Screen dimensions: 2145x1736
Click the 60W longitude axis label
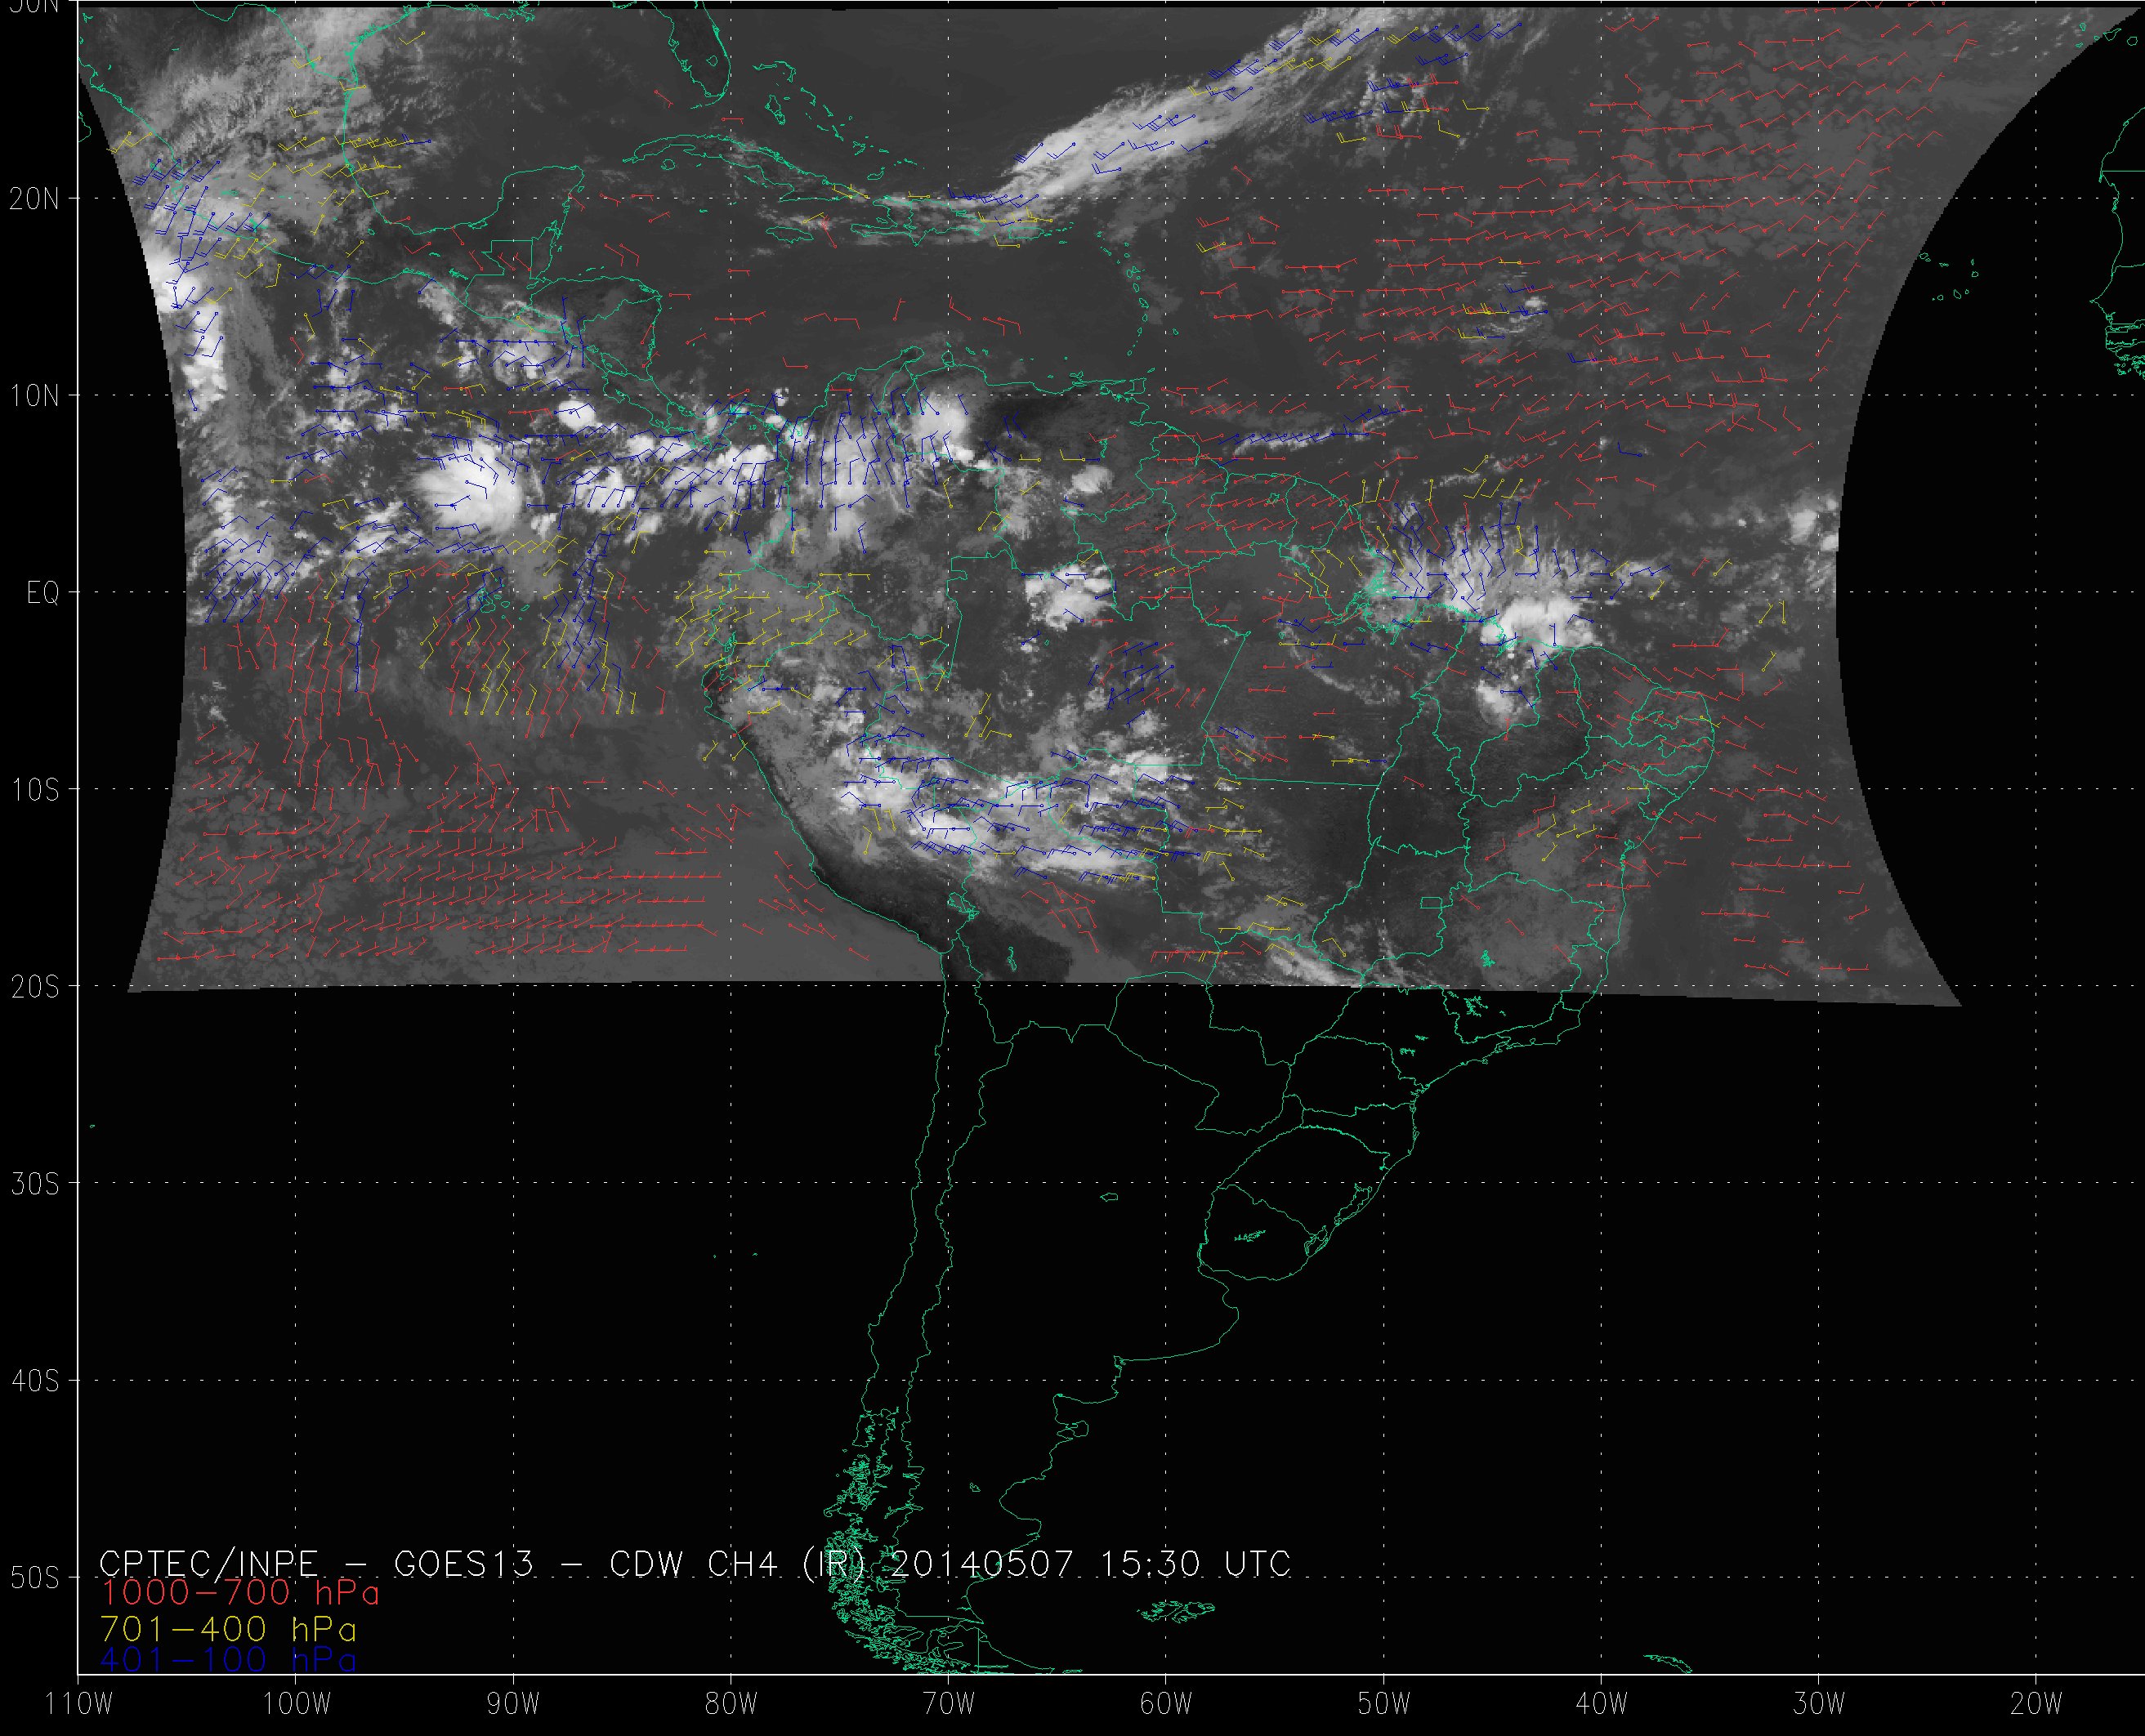point(1166,1704)
